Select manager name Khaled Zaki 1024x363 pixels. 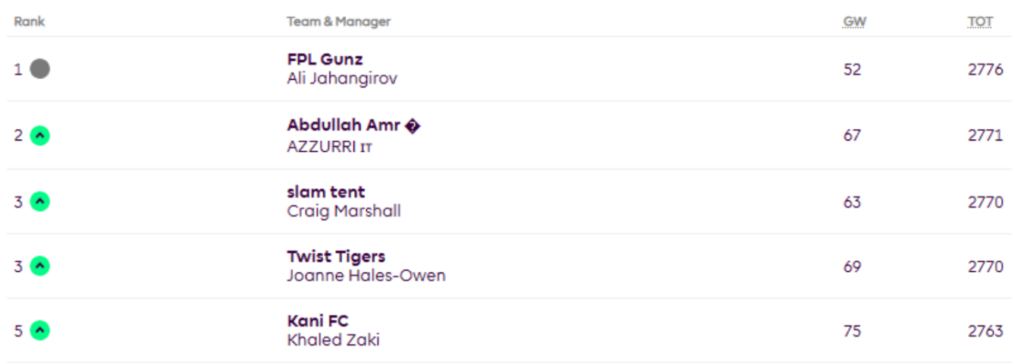(333, 340)
